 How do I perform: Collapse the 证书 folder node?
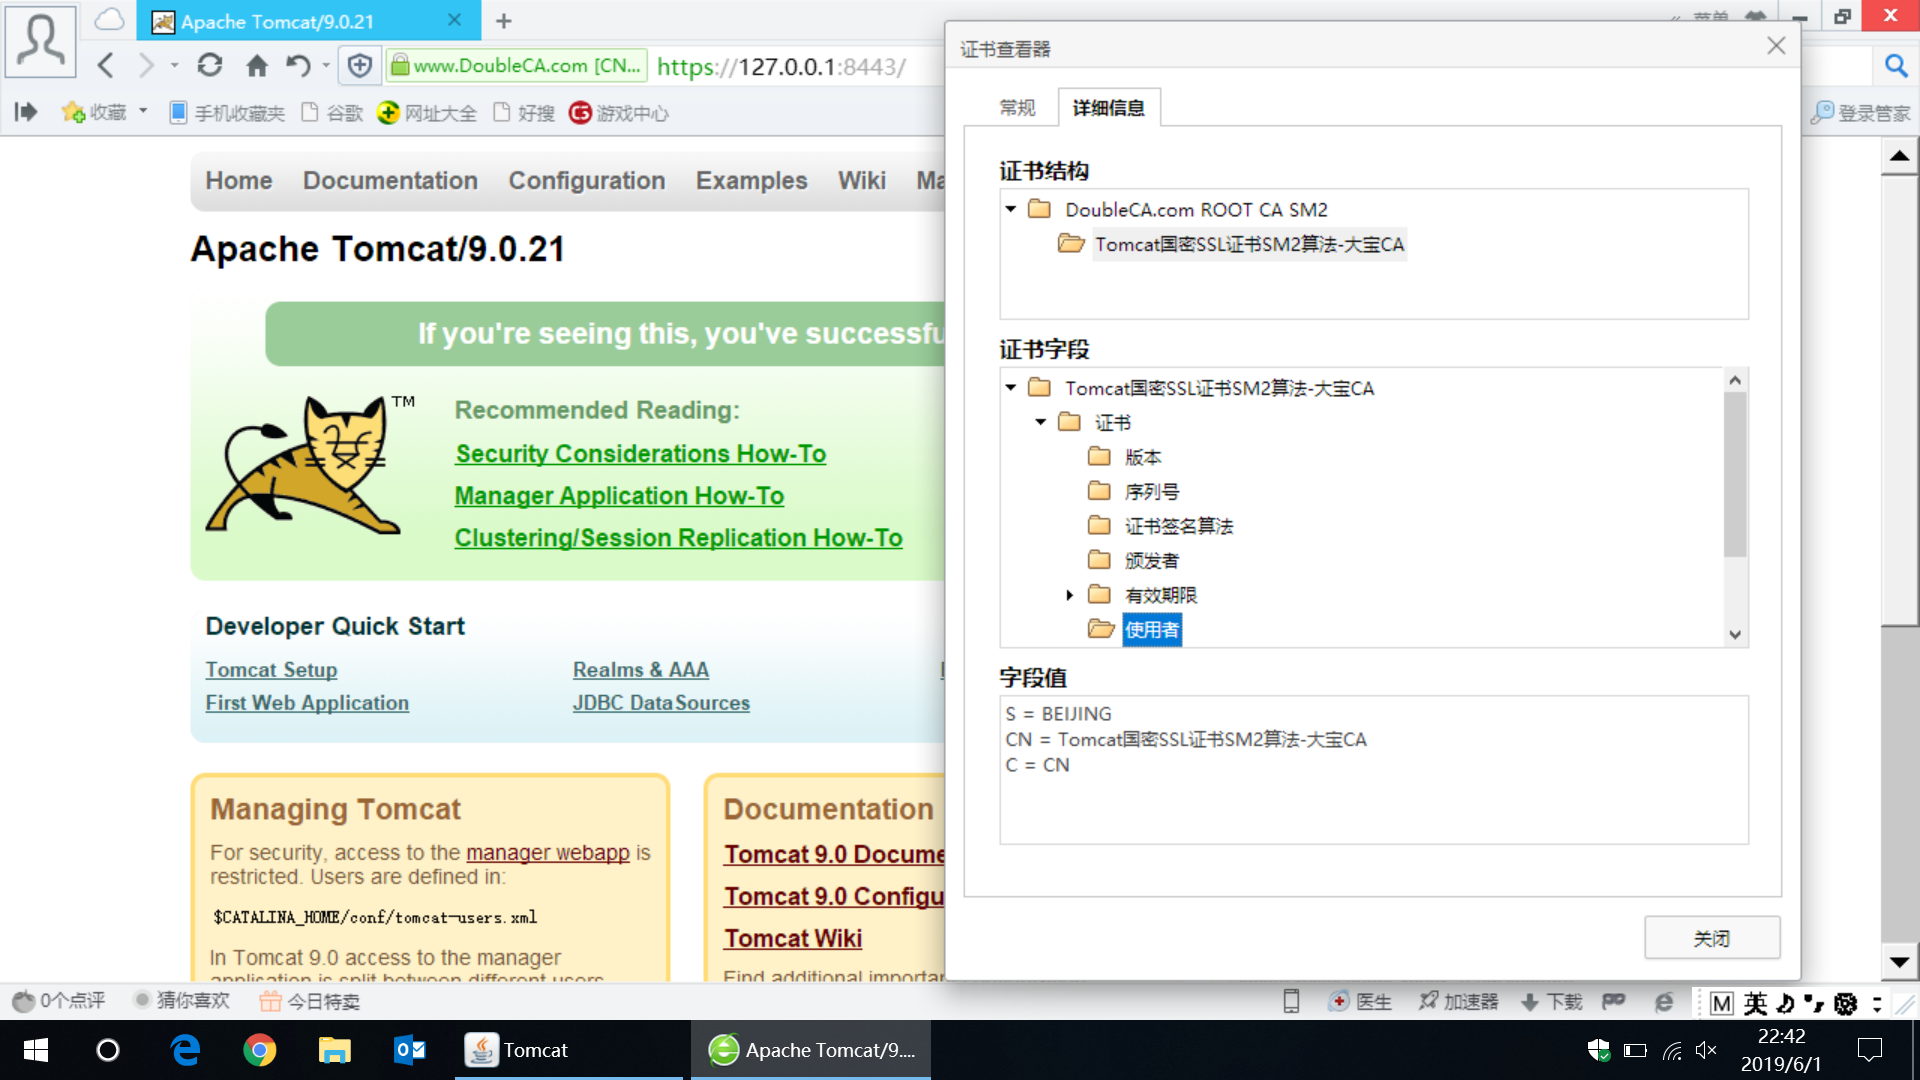[x=1041, y=422]
